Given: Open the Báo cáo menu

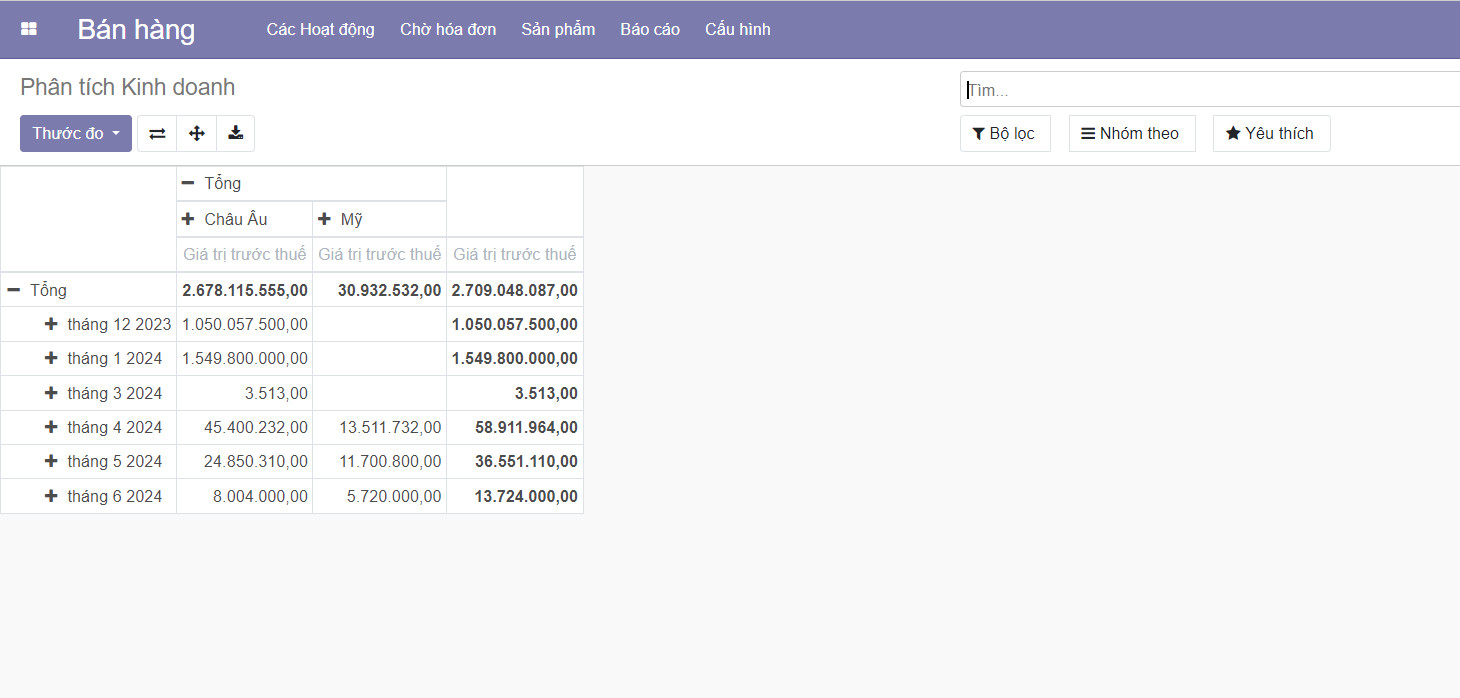Looking at the screenshot, I should point(649,29).
